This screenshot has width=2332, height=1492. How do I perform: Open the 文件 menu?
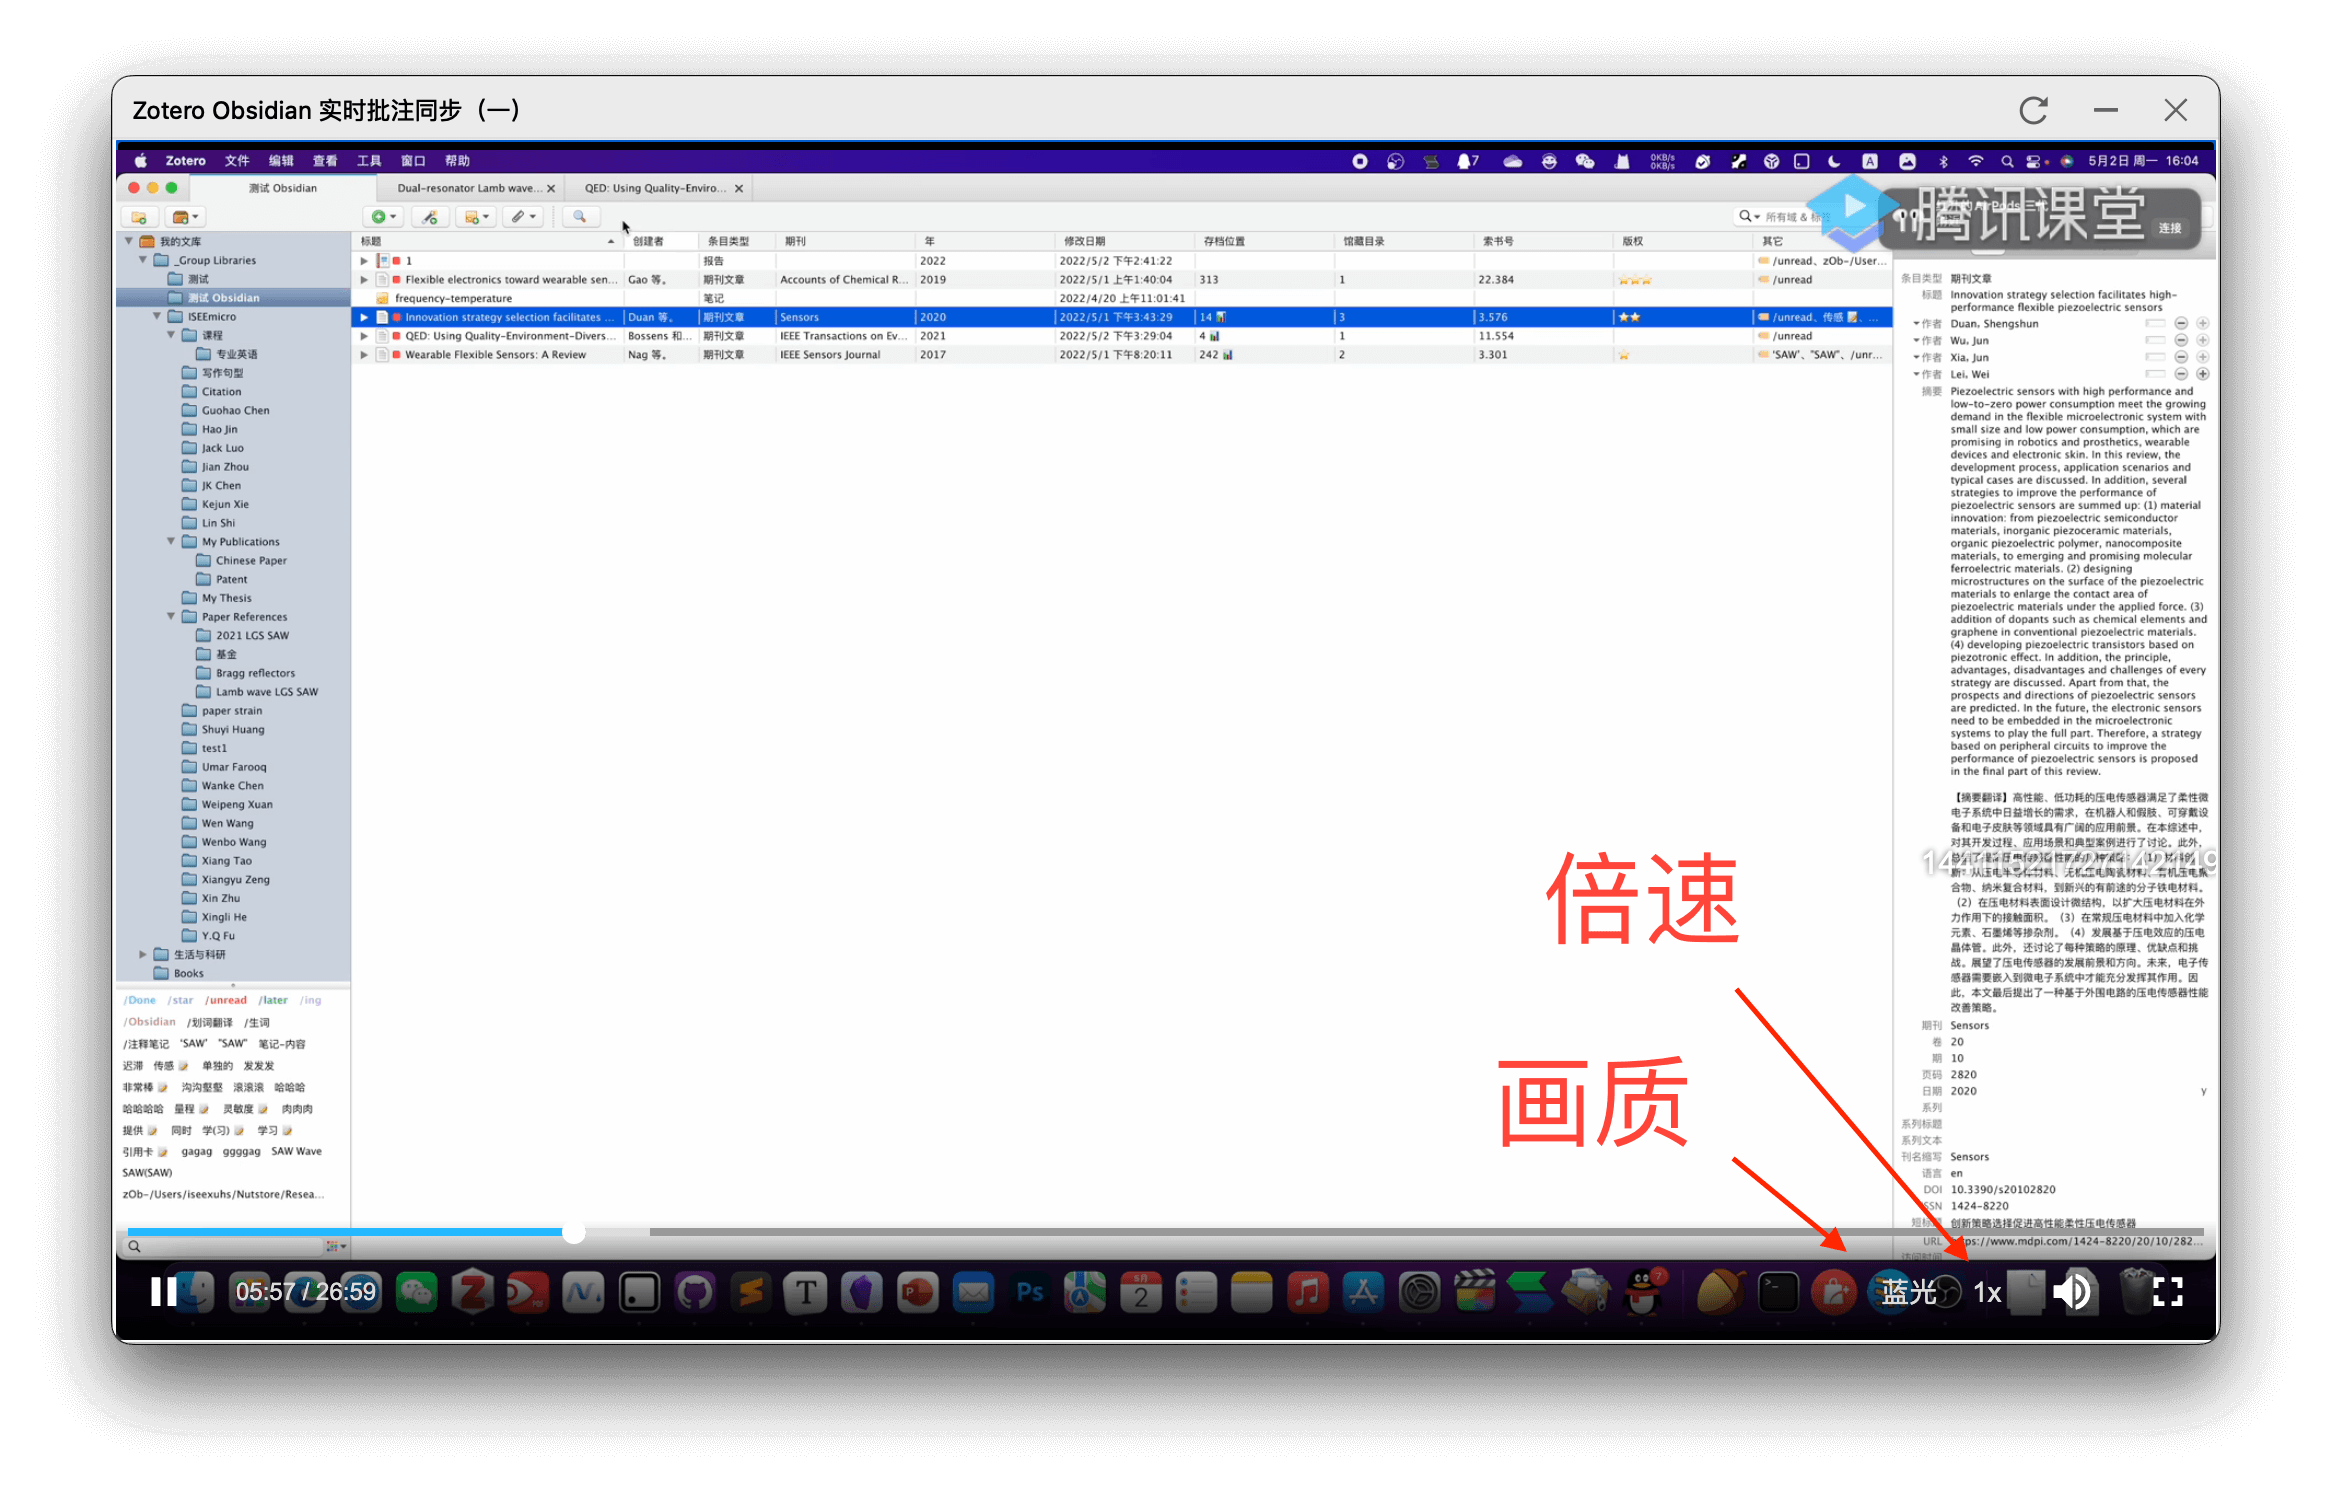click(237, 161)
